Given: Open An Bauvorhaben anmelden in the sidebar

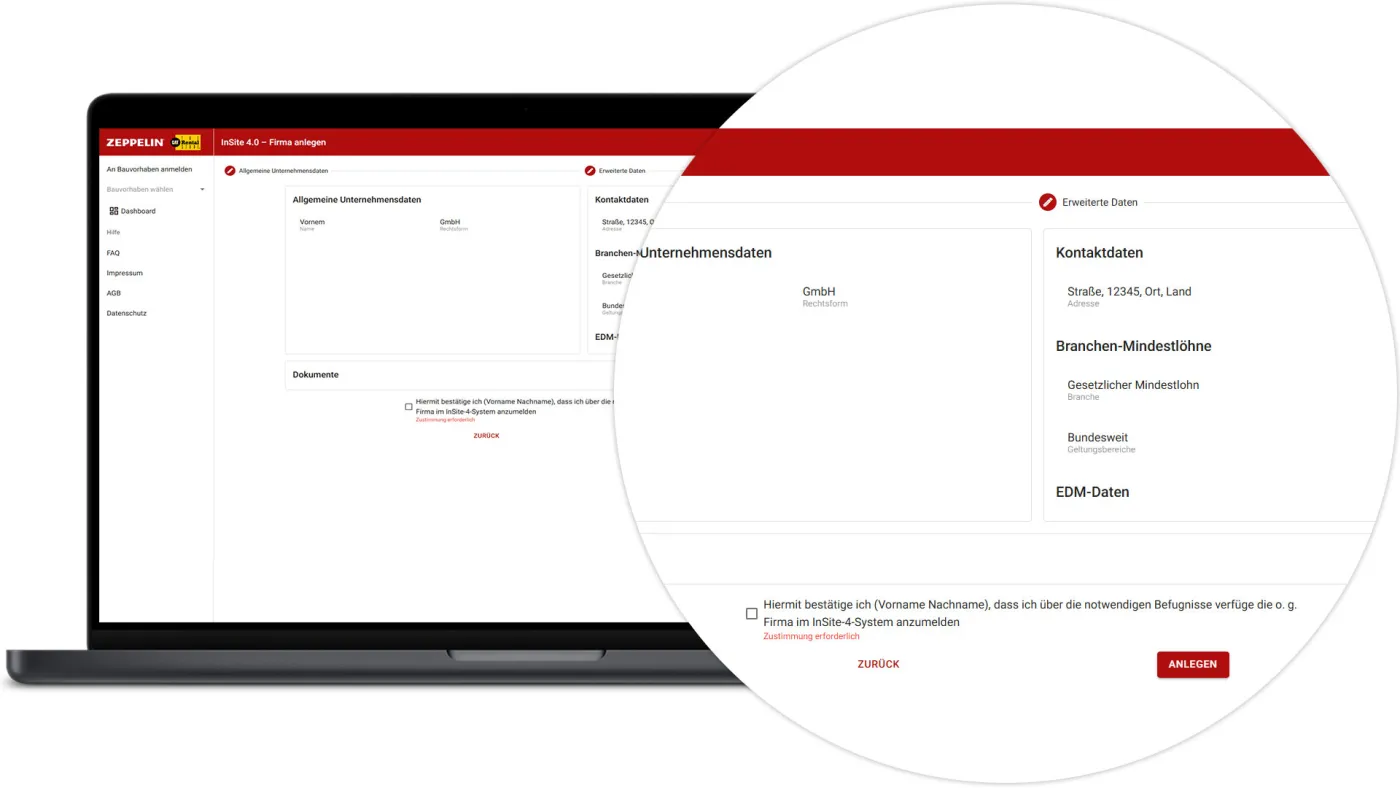Looking at the screenshot, I should point(149,169).
